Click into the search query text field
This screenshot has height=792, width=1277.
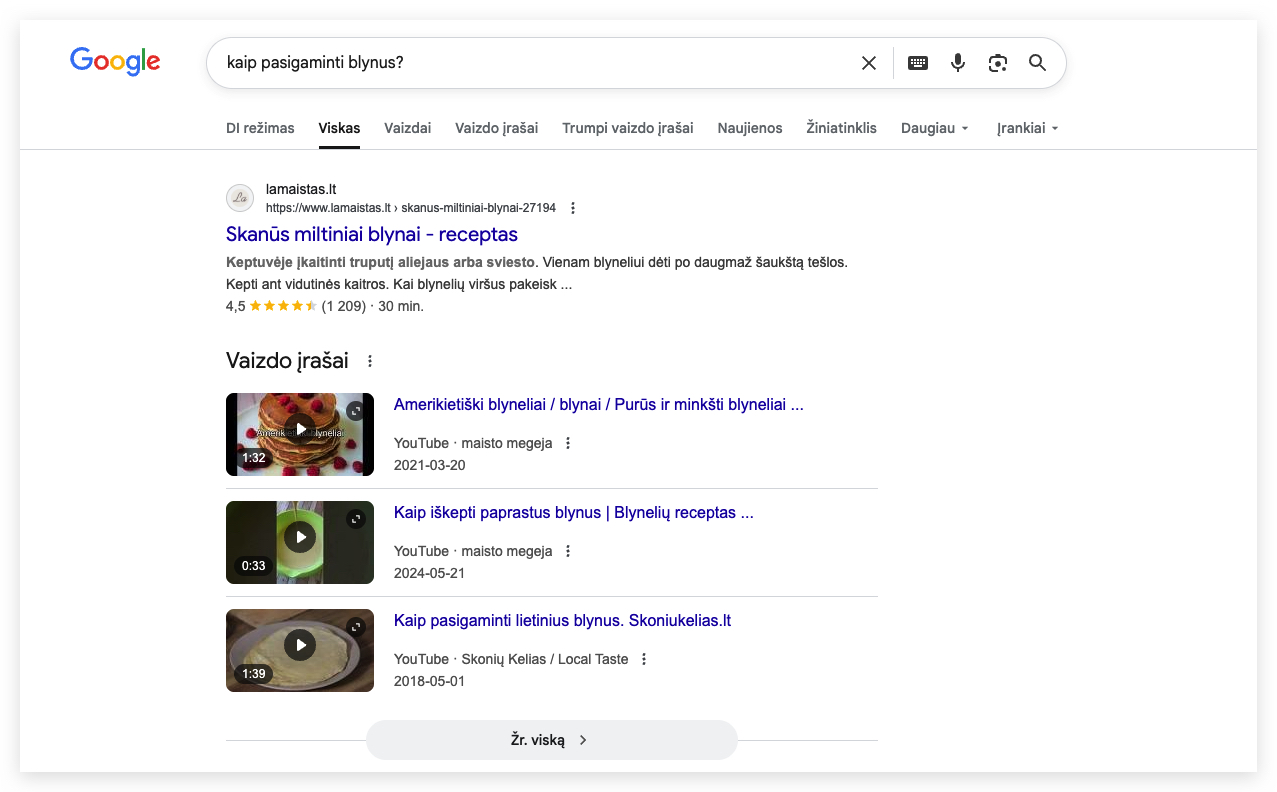pos(530,63)
